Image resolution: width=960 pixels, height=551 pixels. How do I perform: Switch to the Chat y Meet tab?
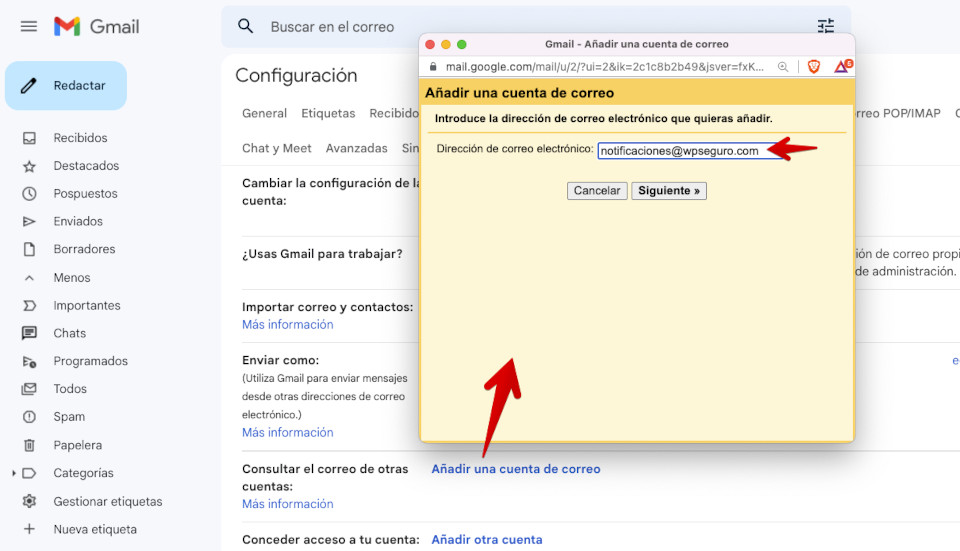click(x=277, y=148)
